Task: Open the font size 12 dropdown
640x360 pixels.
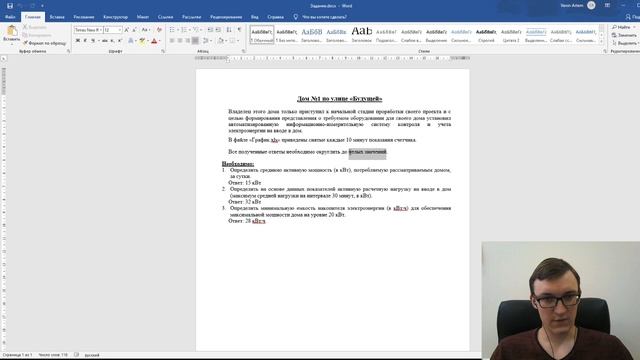Action: pyautogui.click(x=120, y=30)
